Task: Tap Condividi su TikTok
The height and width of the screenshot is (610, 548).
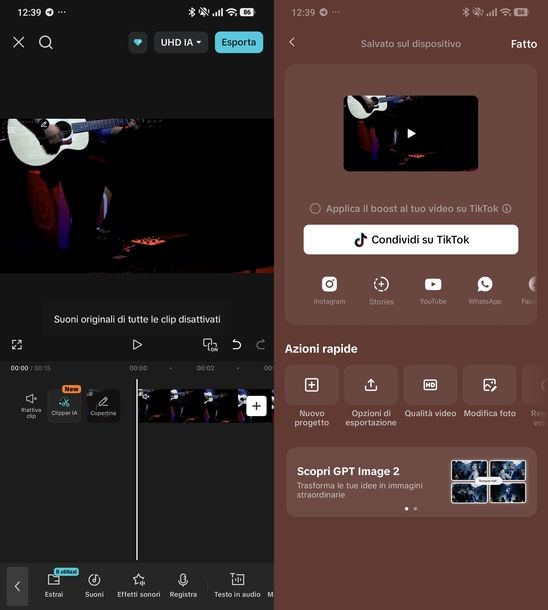Action: (x=411, y=240)
